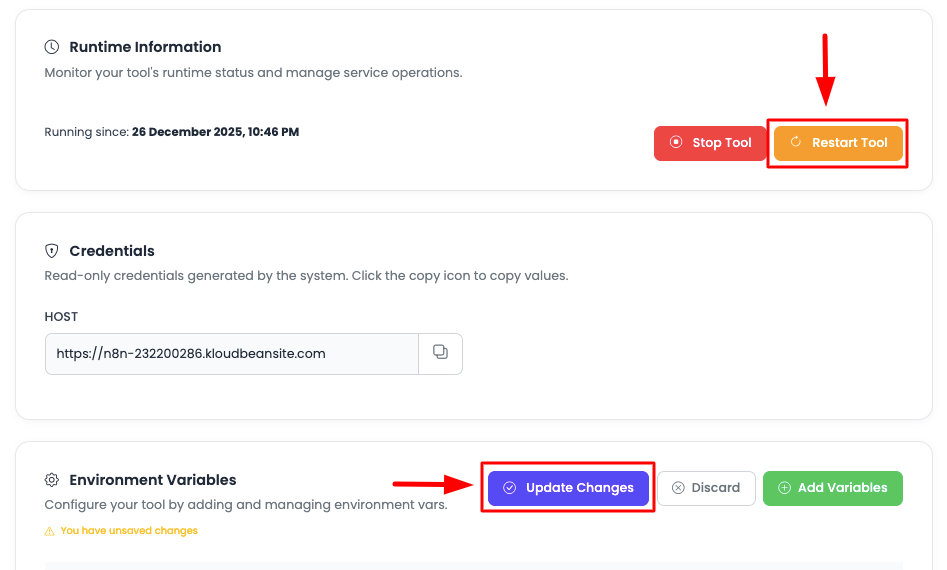
Task: Copy the HOST value with copy icon
Action: point(440,353)
